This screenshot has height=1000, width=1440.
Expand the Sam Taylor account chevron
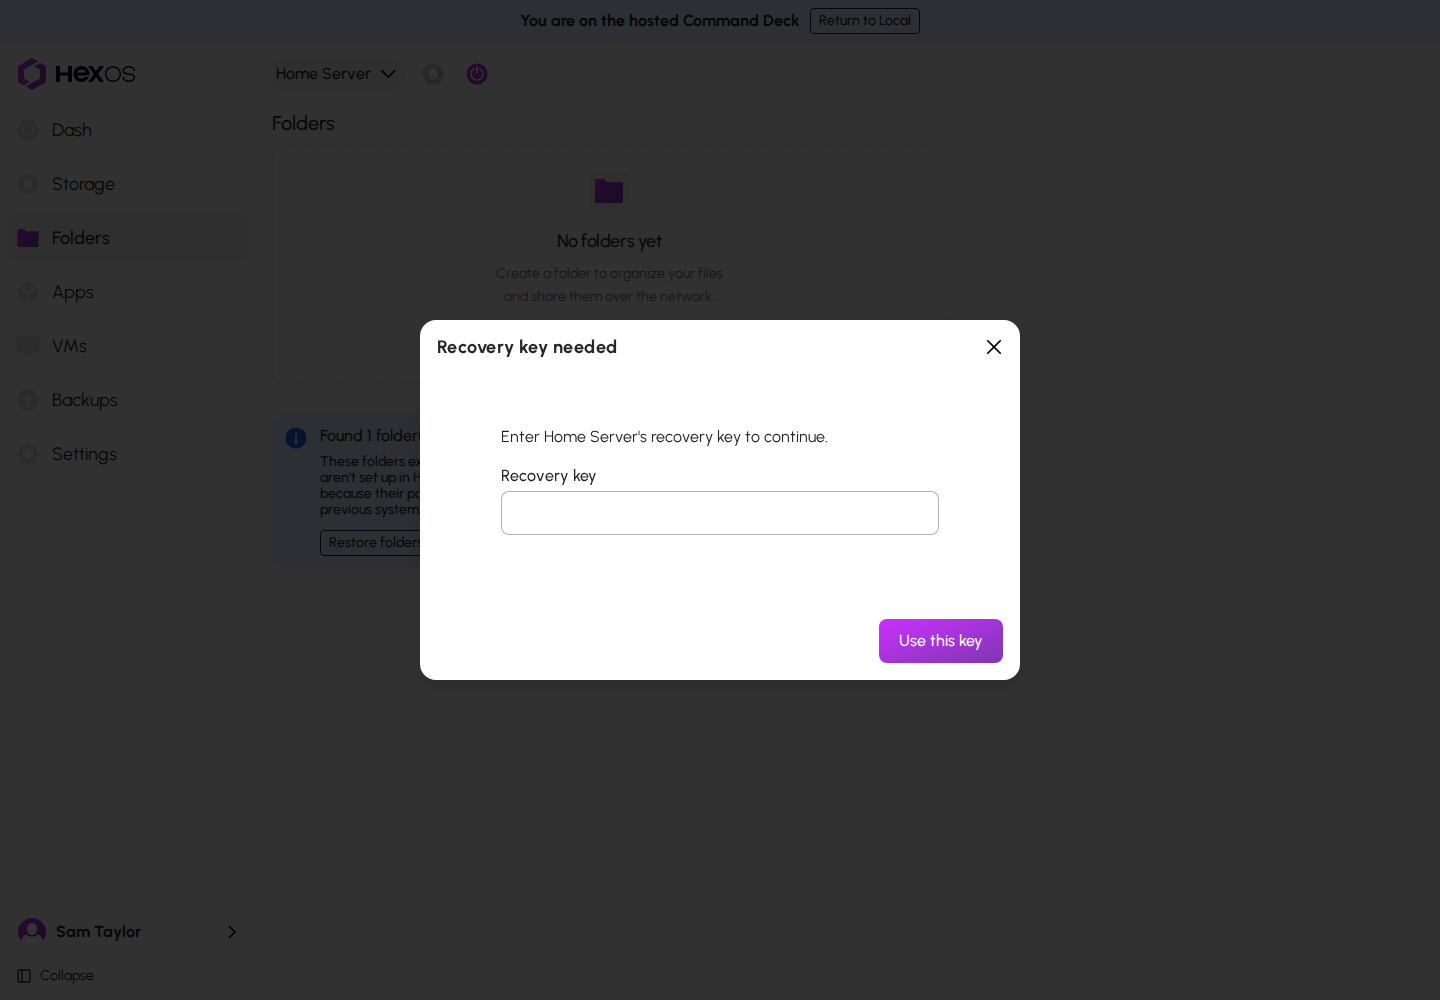[232, 932]
